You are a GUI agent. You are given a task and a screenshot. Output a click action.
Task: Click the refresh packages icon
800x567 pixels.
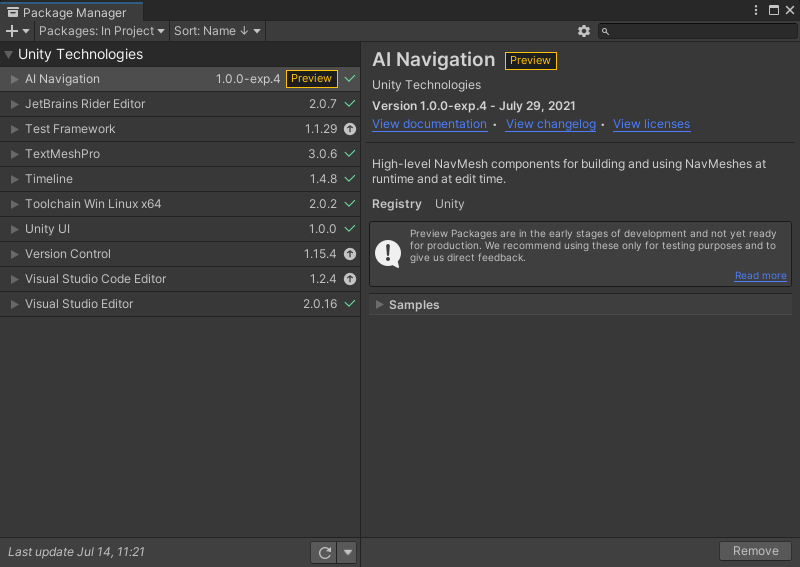pos(324,552)
